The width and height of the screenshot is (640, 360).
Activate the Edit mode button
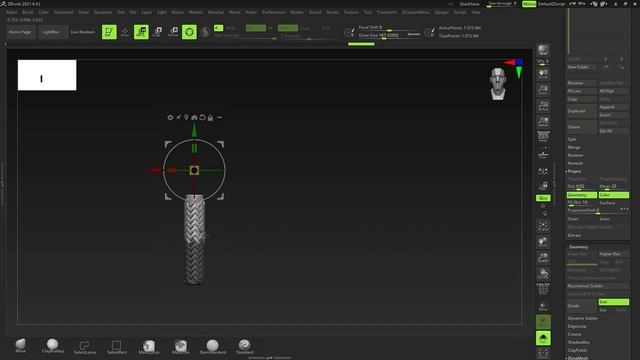tap(109, 32)
